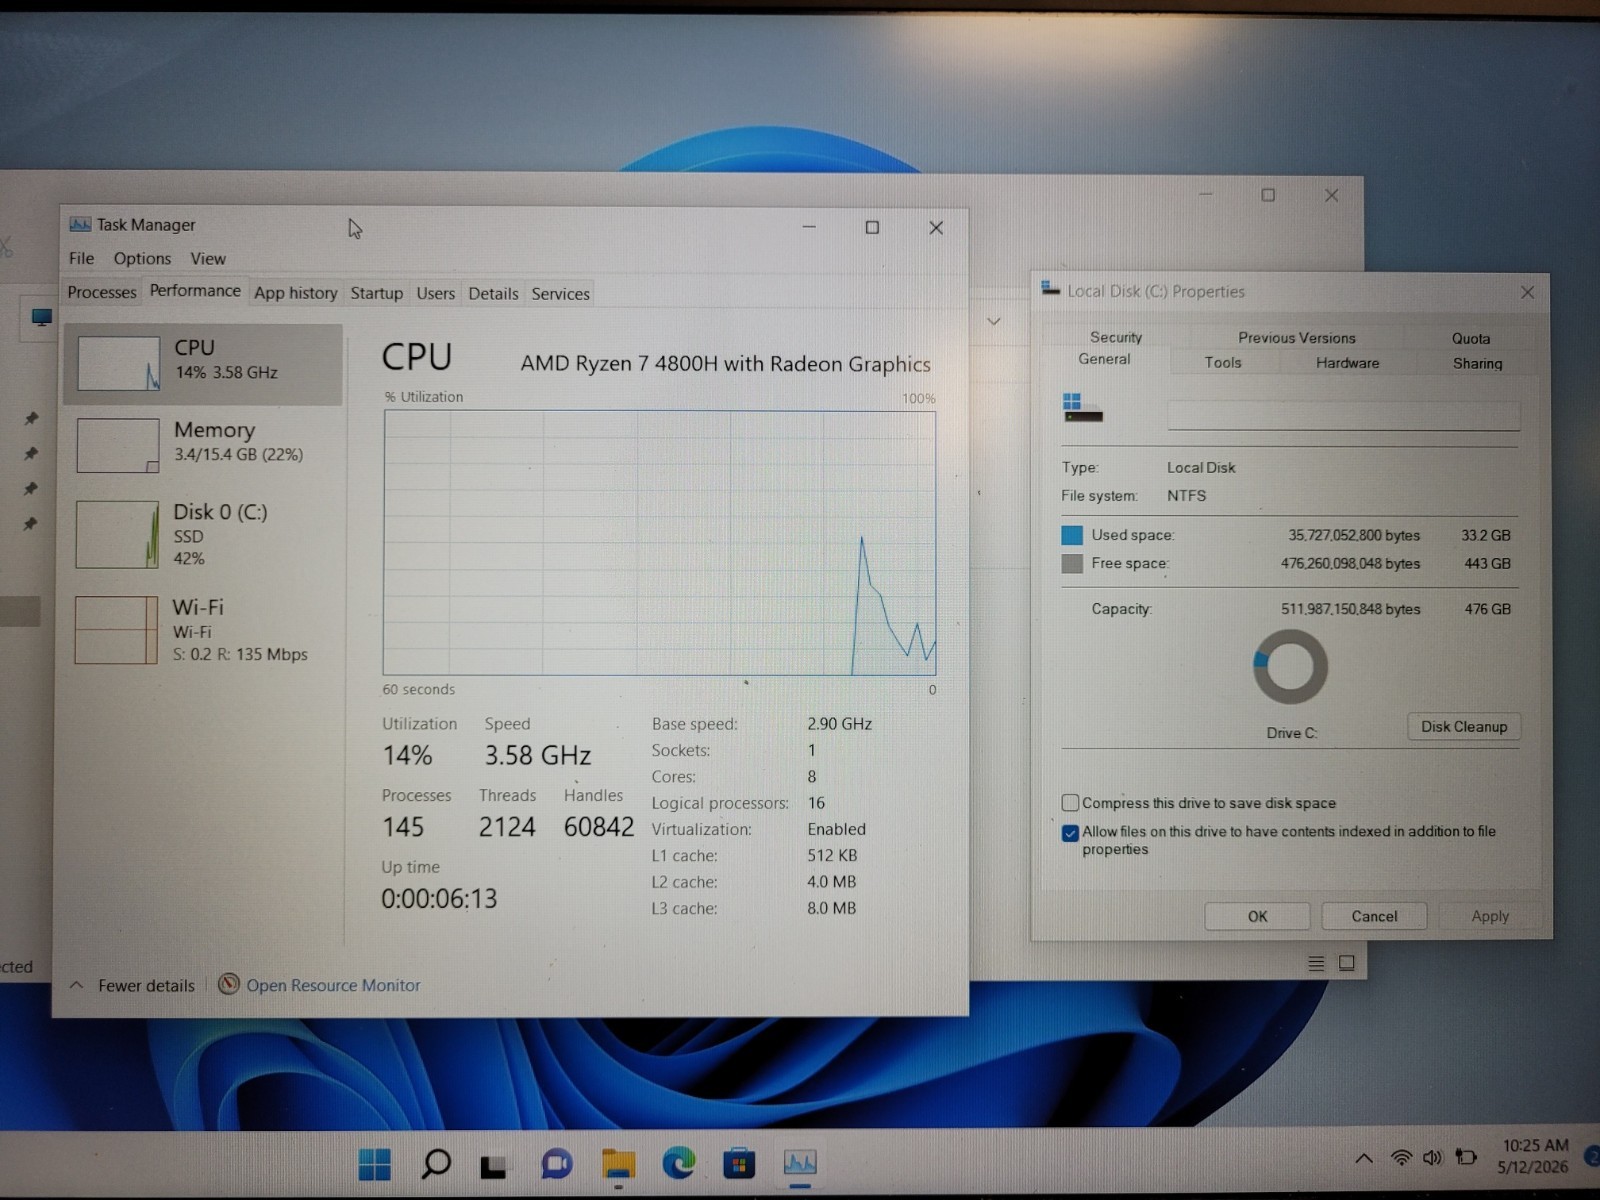Toggle the file indexing checkbox
This screenshot has height=1200, width=1600.
1070,832
